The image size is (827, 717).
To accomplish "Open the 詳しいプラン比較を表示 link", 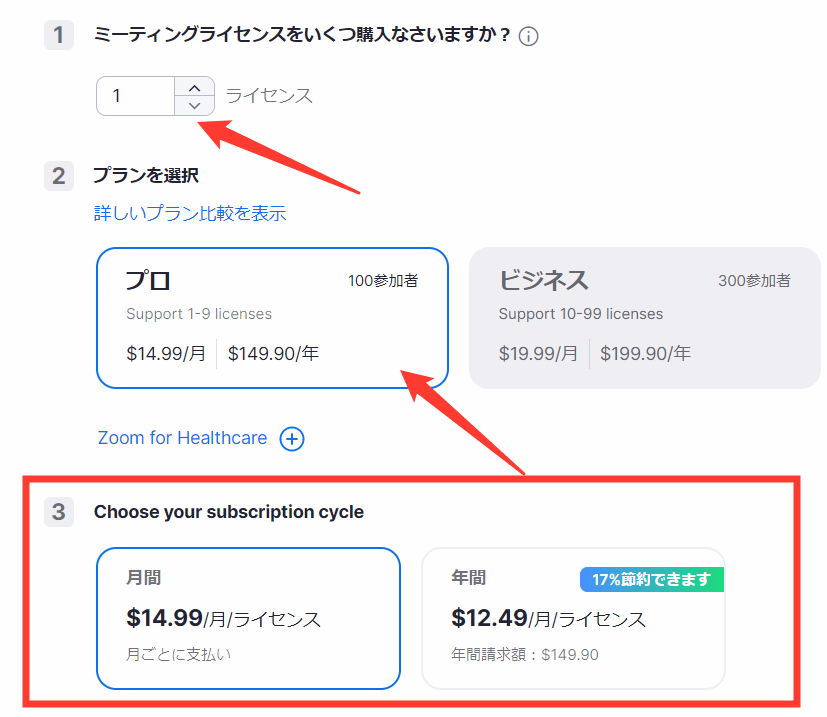I will pos(190,213).
